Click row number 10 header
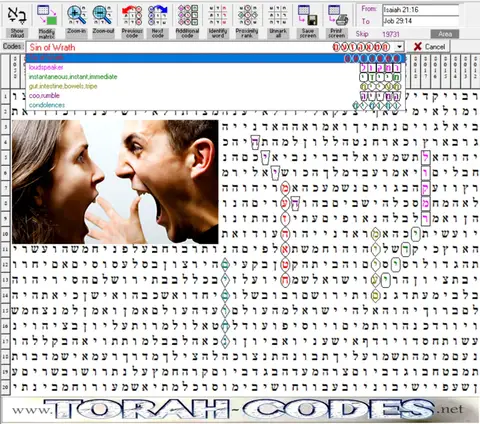 (5, 234)
